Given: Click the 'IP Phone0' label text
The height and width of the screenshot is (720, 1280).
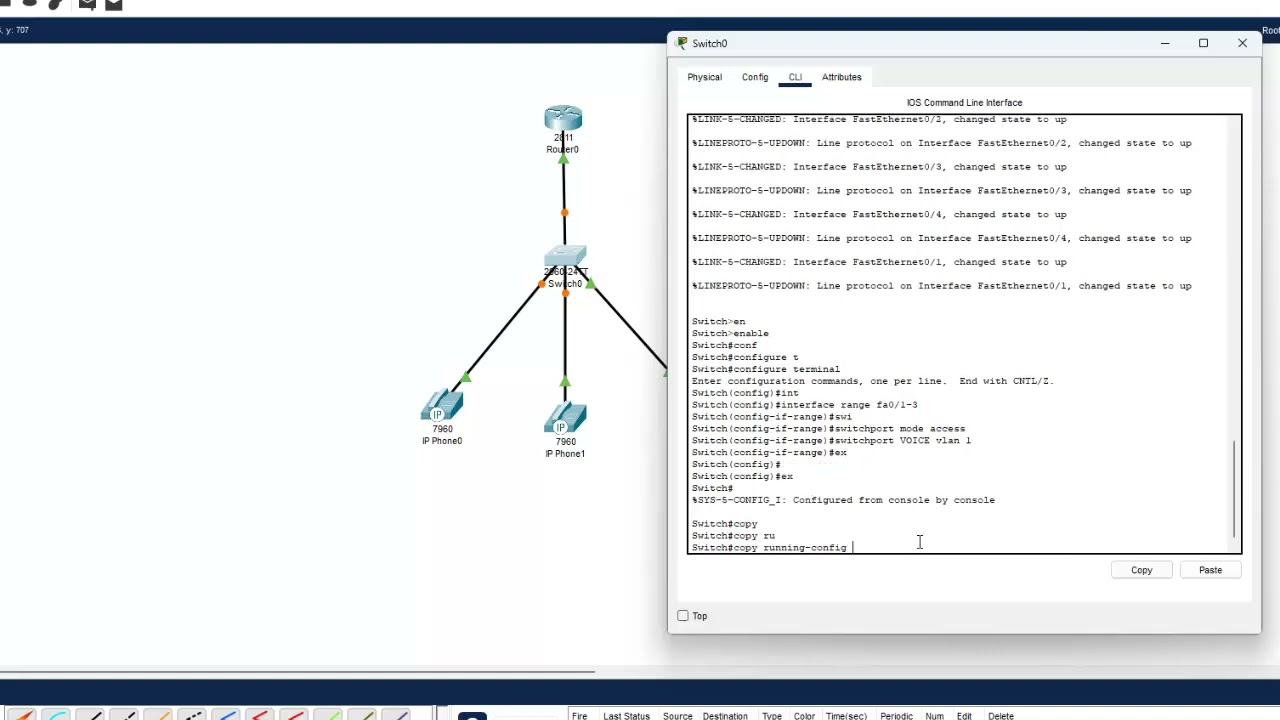Looking at the screenshot, I should (x=442, y=441).
